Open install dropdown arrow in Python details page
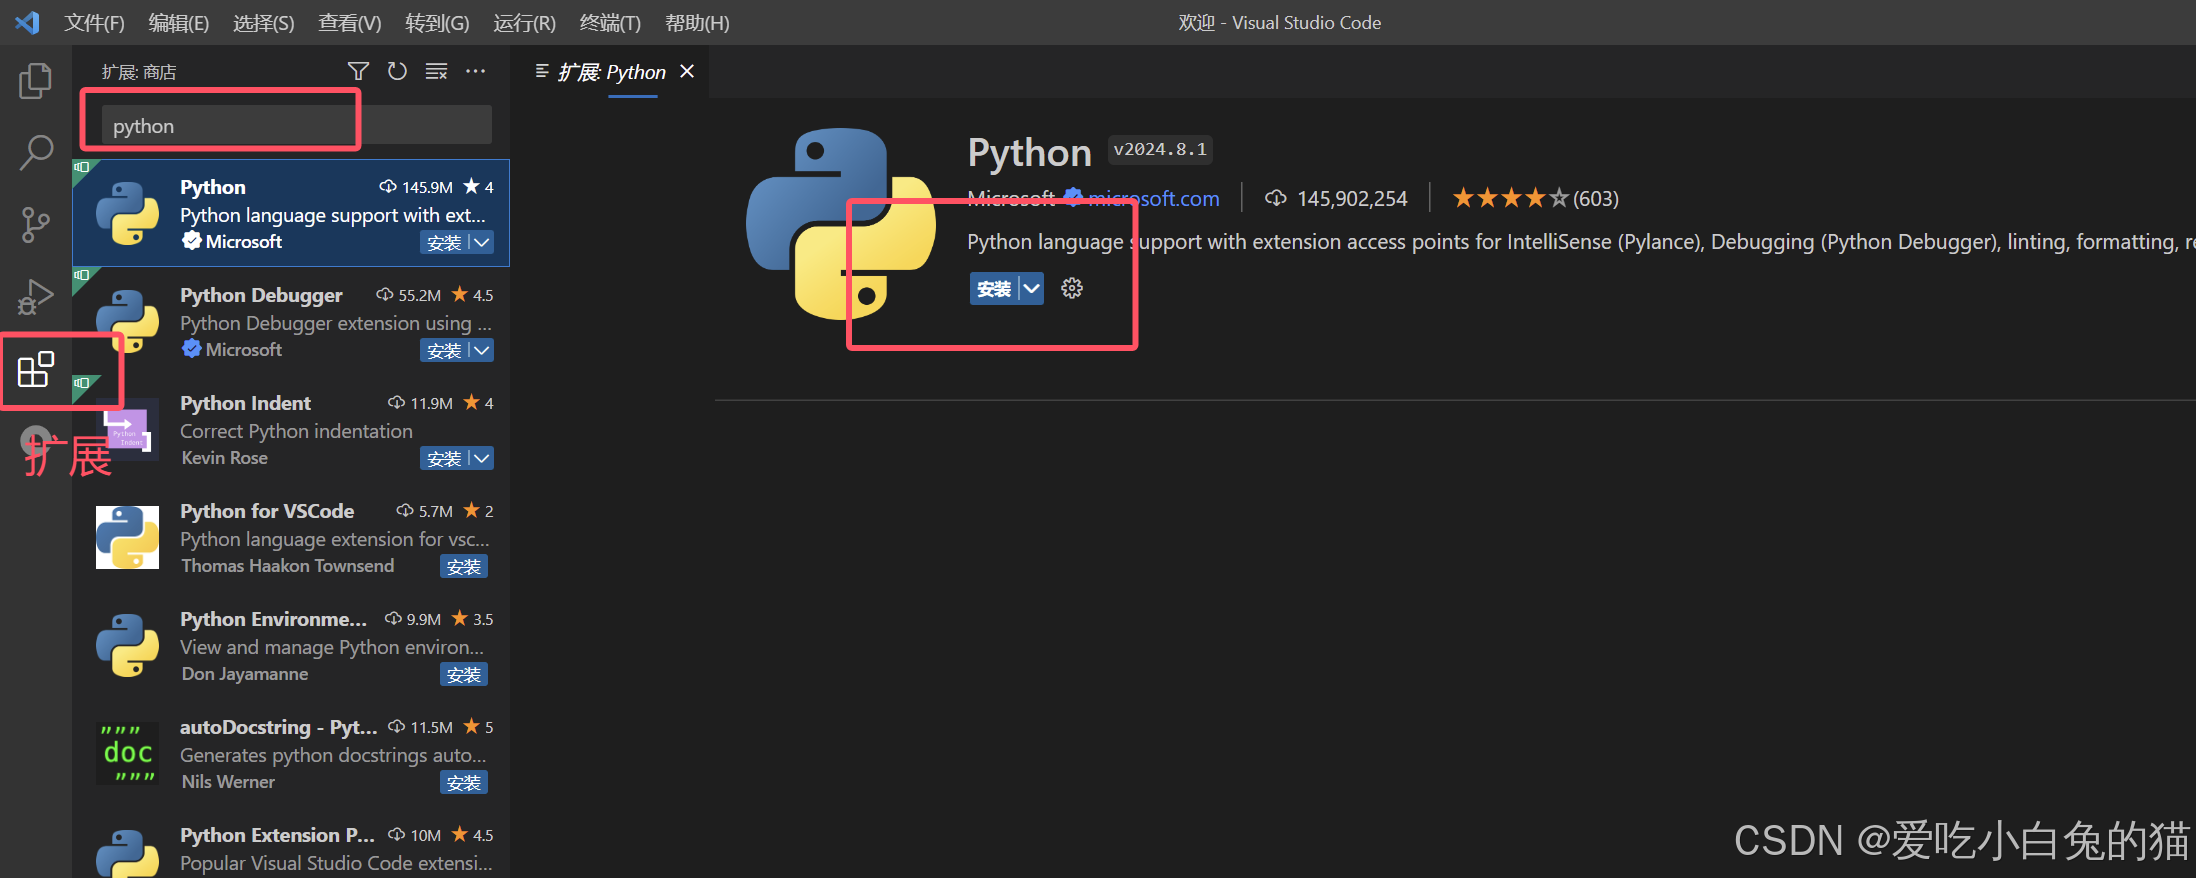This screenshot has width=2196, height=878. click(1031, 288)
